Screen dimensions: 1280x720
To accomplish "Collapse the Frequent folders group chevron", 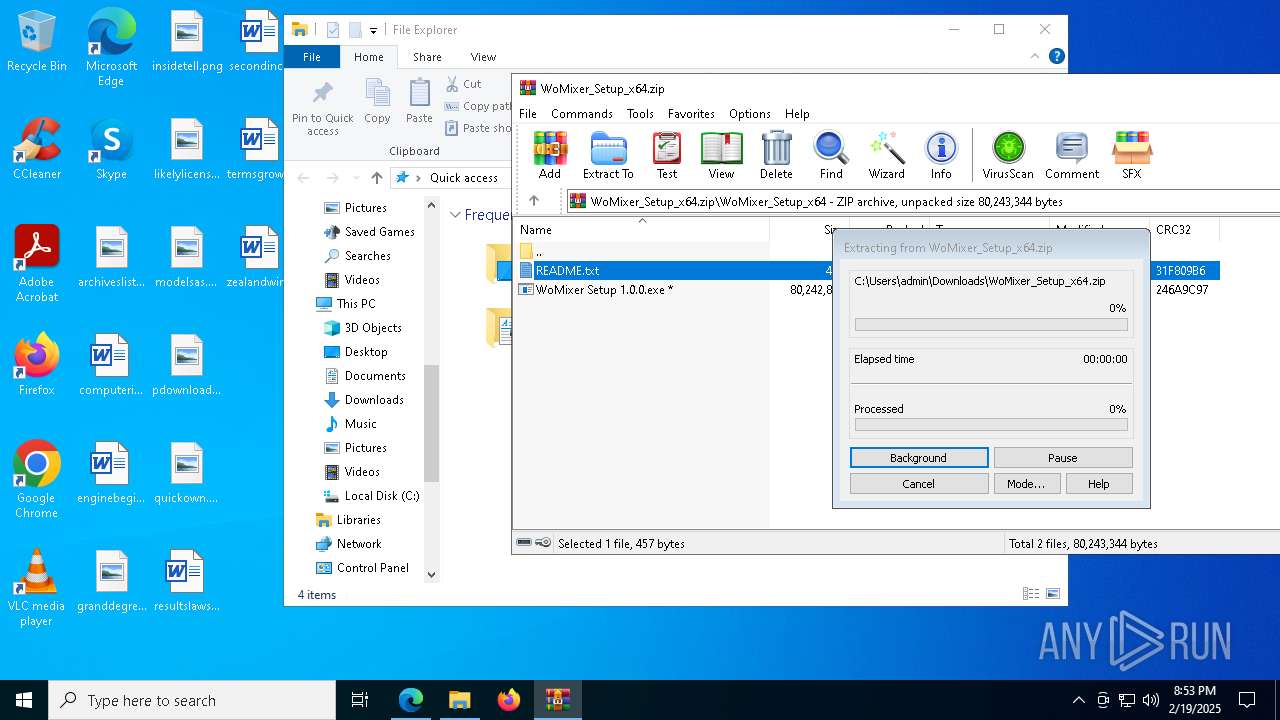I will click(x=455, y=215).
